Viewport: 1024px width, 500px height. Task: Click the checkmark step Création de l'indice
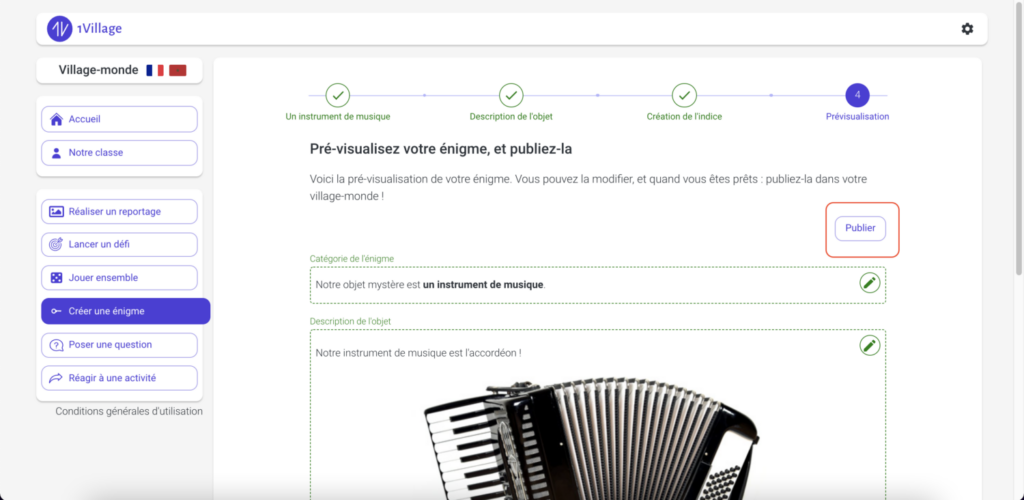click(684, 95)
